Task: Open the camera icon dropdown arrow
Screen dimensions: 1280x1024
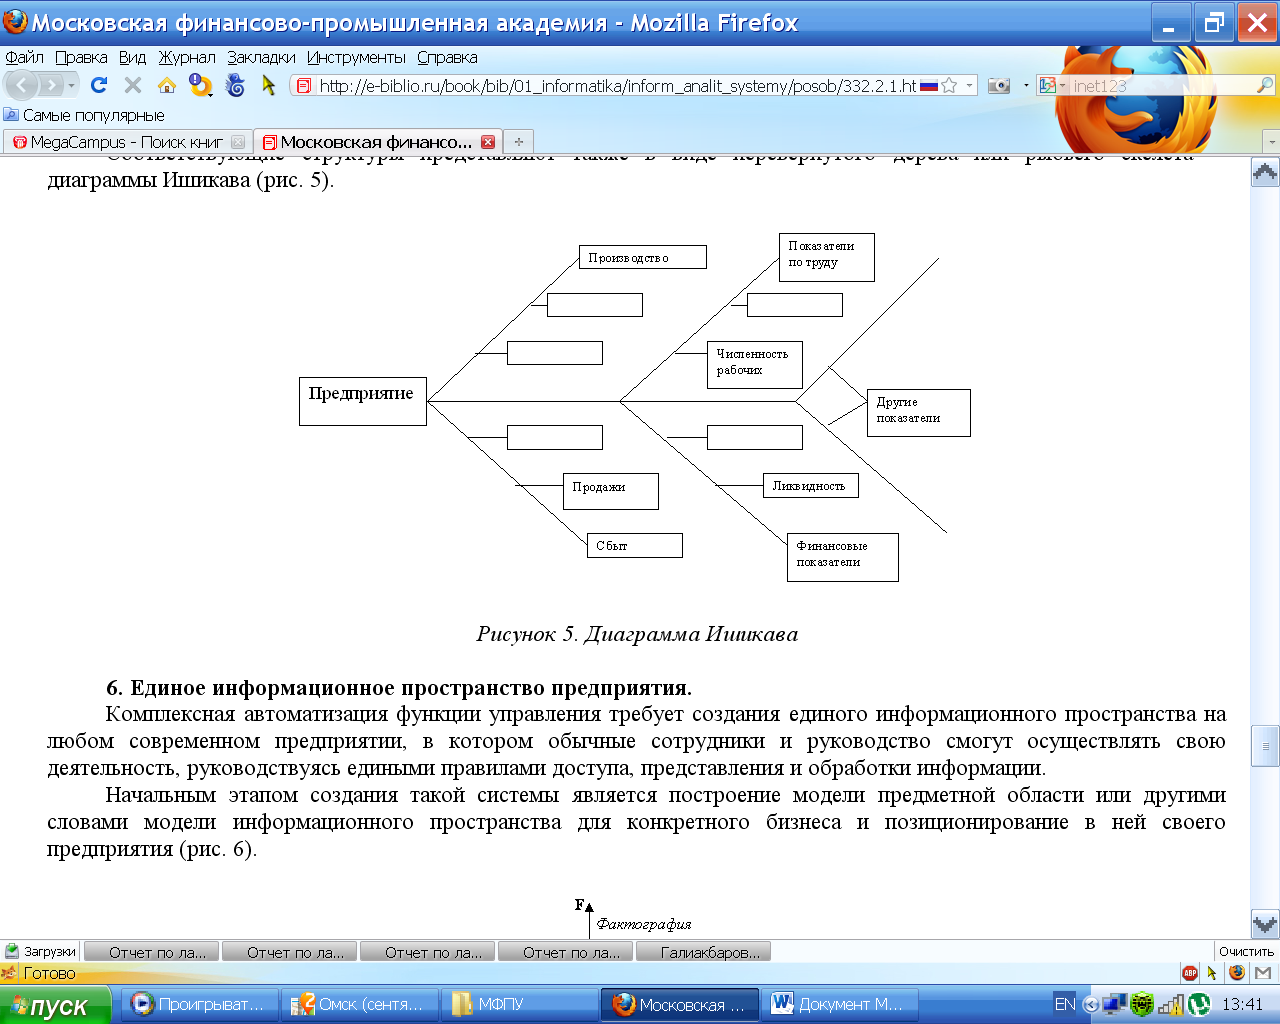Action: tap(1026, 86)
